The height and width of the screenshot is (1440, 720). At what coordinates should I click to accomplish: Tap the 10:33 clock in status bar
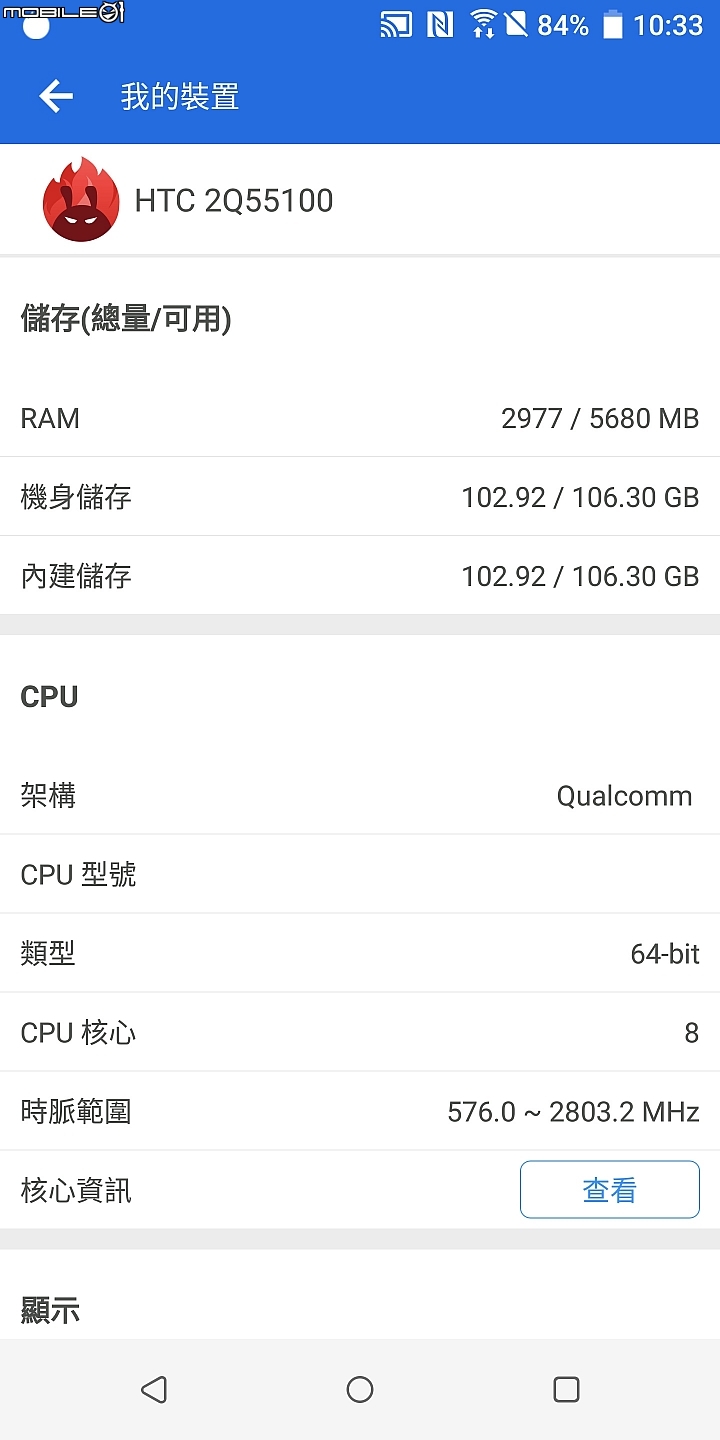(x=668, y=25)
